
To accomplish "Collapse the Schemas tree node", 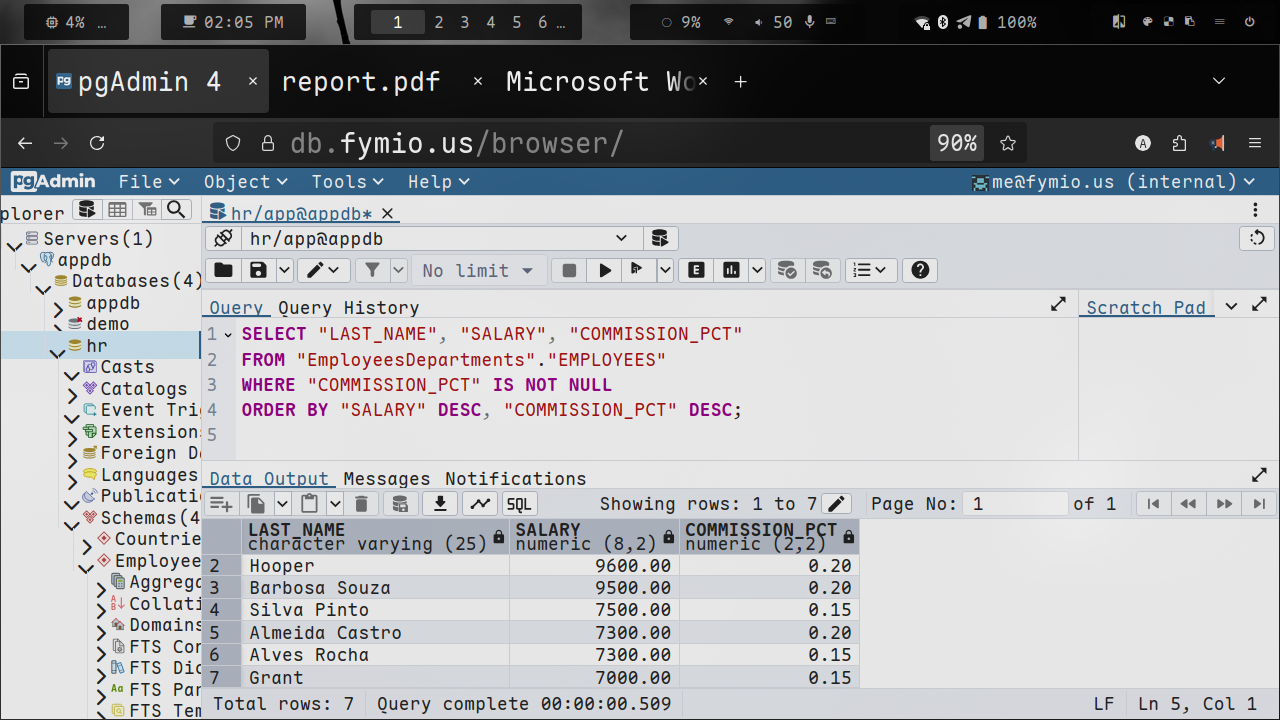I will click(x=72, y=524).
